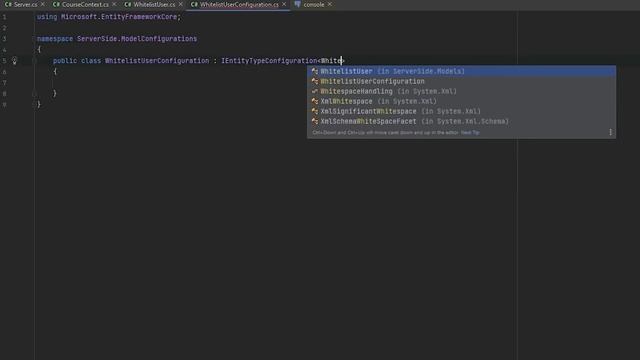Choose WhitelistUserConfiguration completion item
The height and width of the screenshot is (360, 640).
[x=461, y=81]
